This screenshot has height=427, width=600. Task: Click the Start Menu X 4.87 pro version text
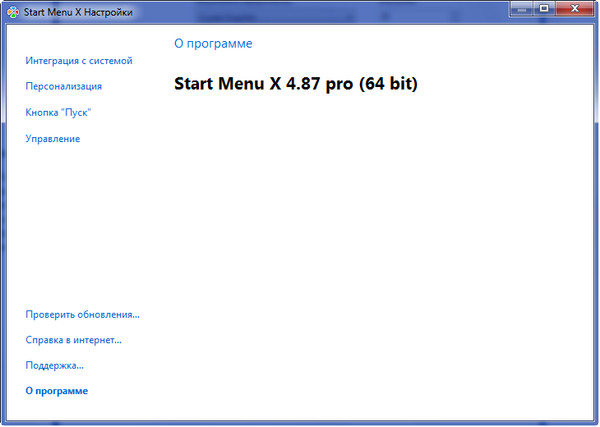pos(296,83)
